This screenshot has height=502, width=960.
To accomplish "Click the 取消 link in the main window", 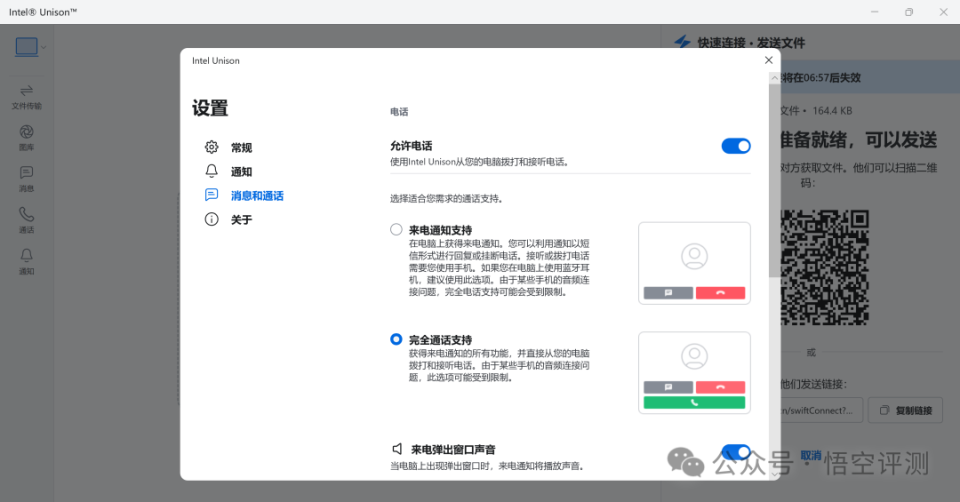I will click(x=811, y=455).
